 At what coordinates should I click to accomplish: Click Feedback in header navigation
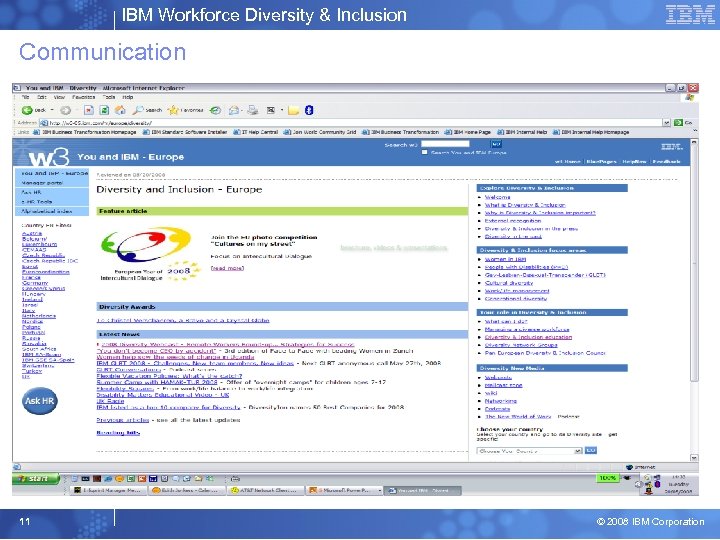pos(666,162)
